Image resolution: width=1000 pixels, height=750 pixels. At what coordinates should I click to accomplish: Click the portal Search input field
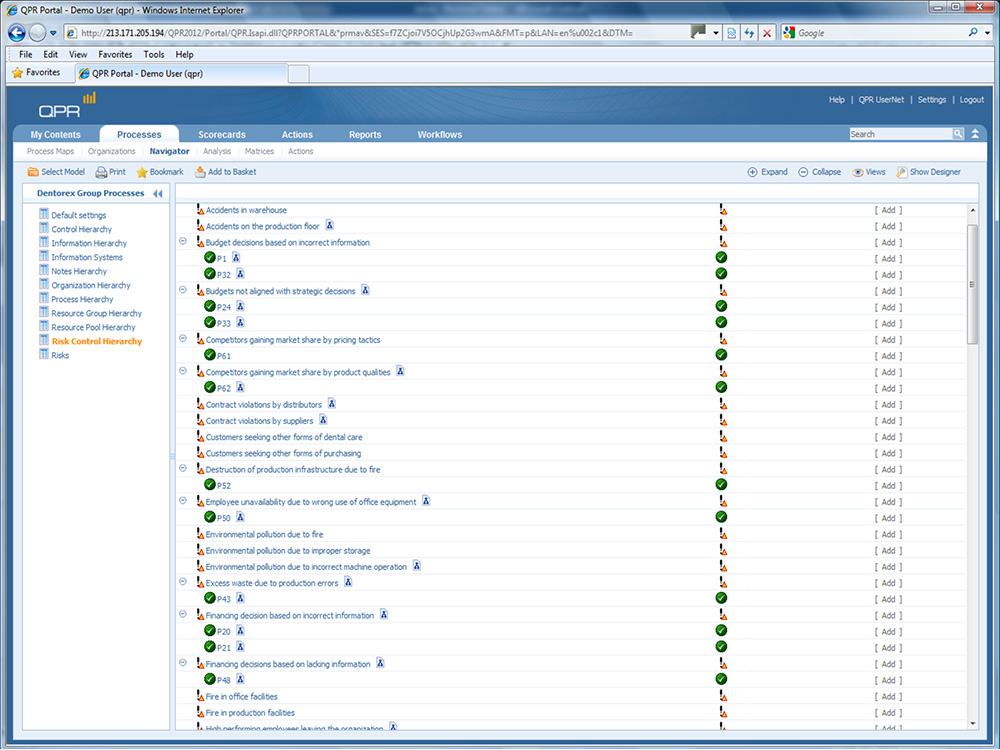[x=899, y=134]
